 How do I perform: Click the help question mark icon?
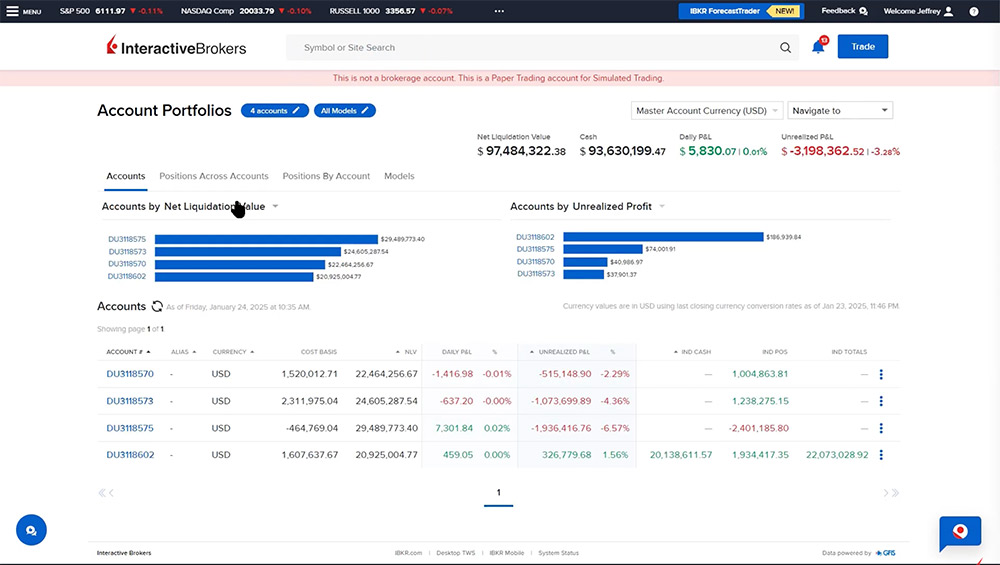click(x=973, y=11)
